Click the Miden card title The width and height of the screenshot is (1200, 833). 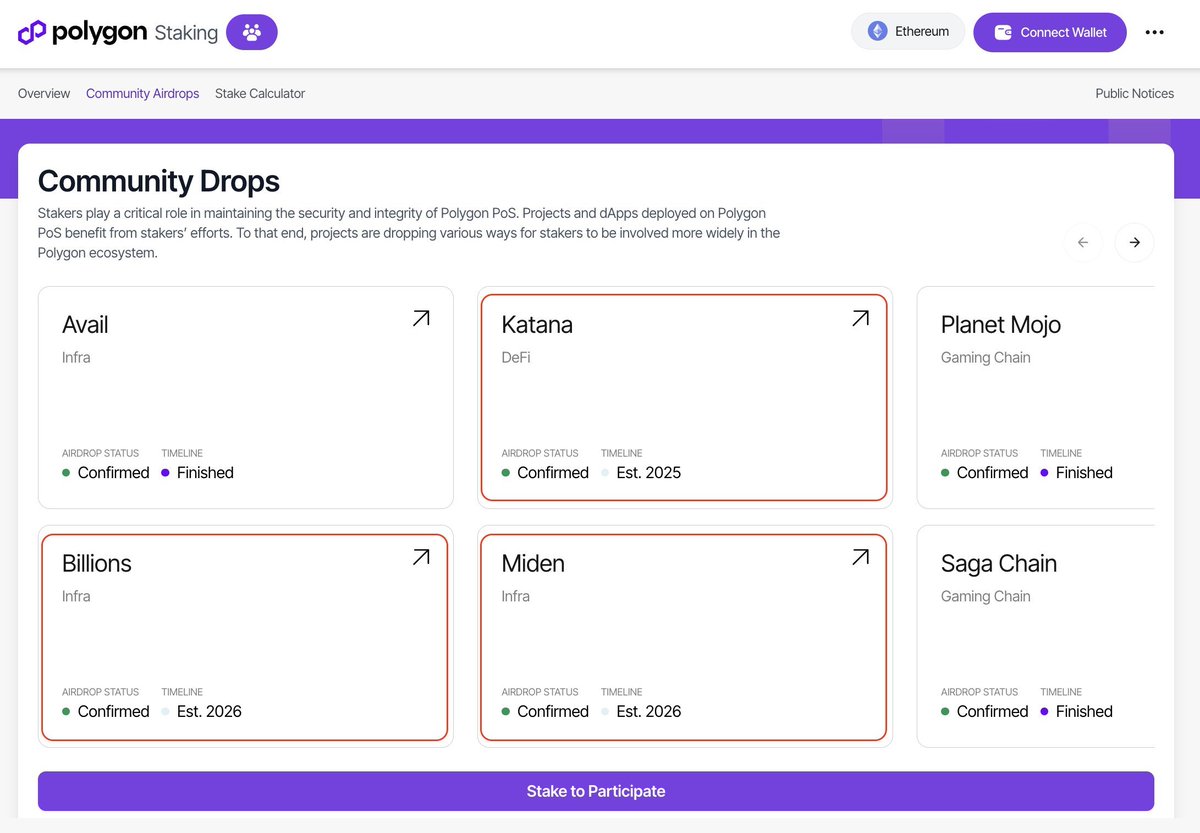click(x=533, y=564)
